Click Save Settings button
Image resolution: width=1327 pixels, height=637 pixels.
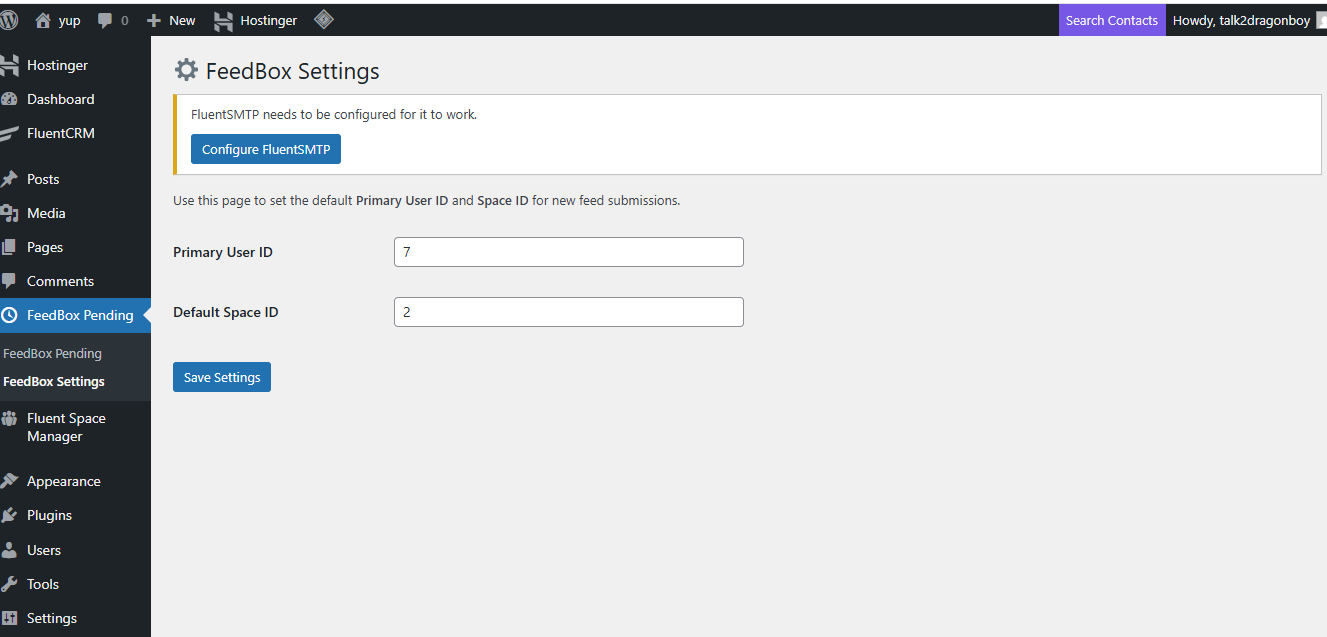click(222, 377)
